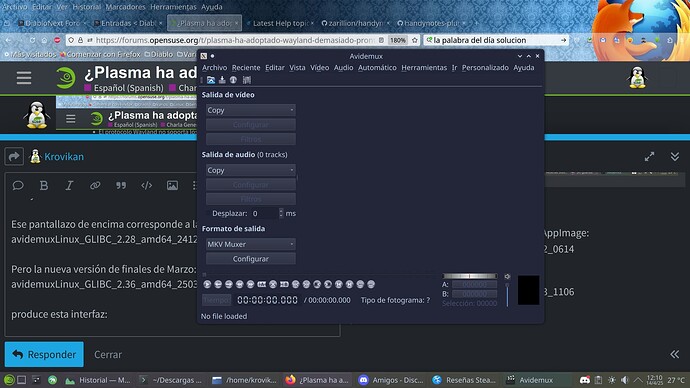Expand the forum composer to full screen

(x=649, y=157)
